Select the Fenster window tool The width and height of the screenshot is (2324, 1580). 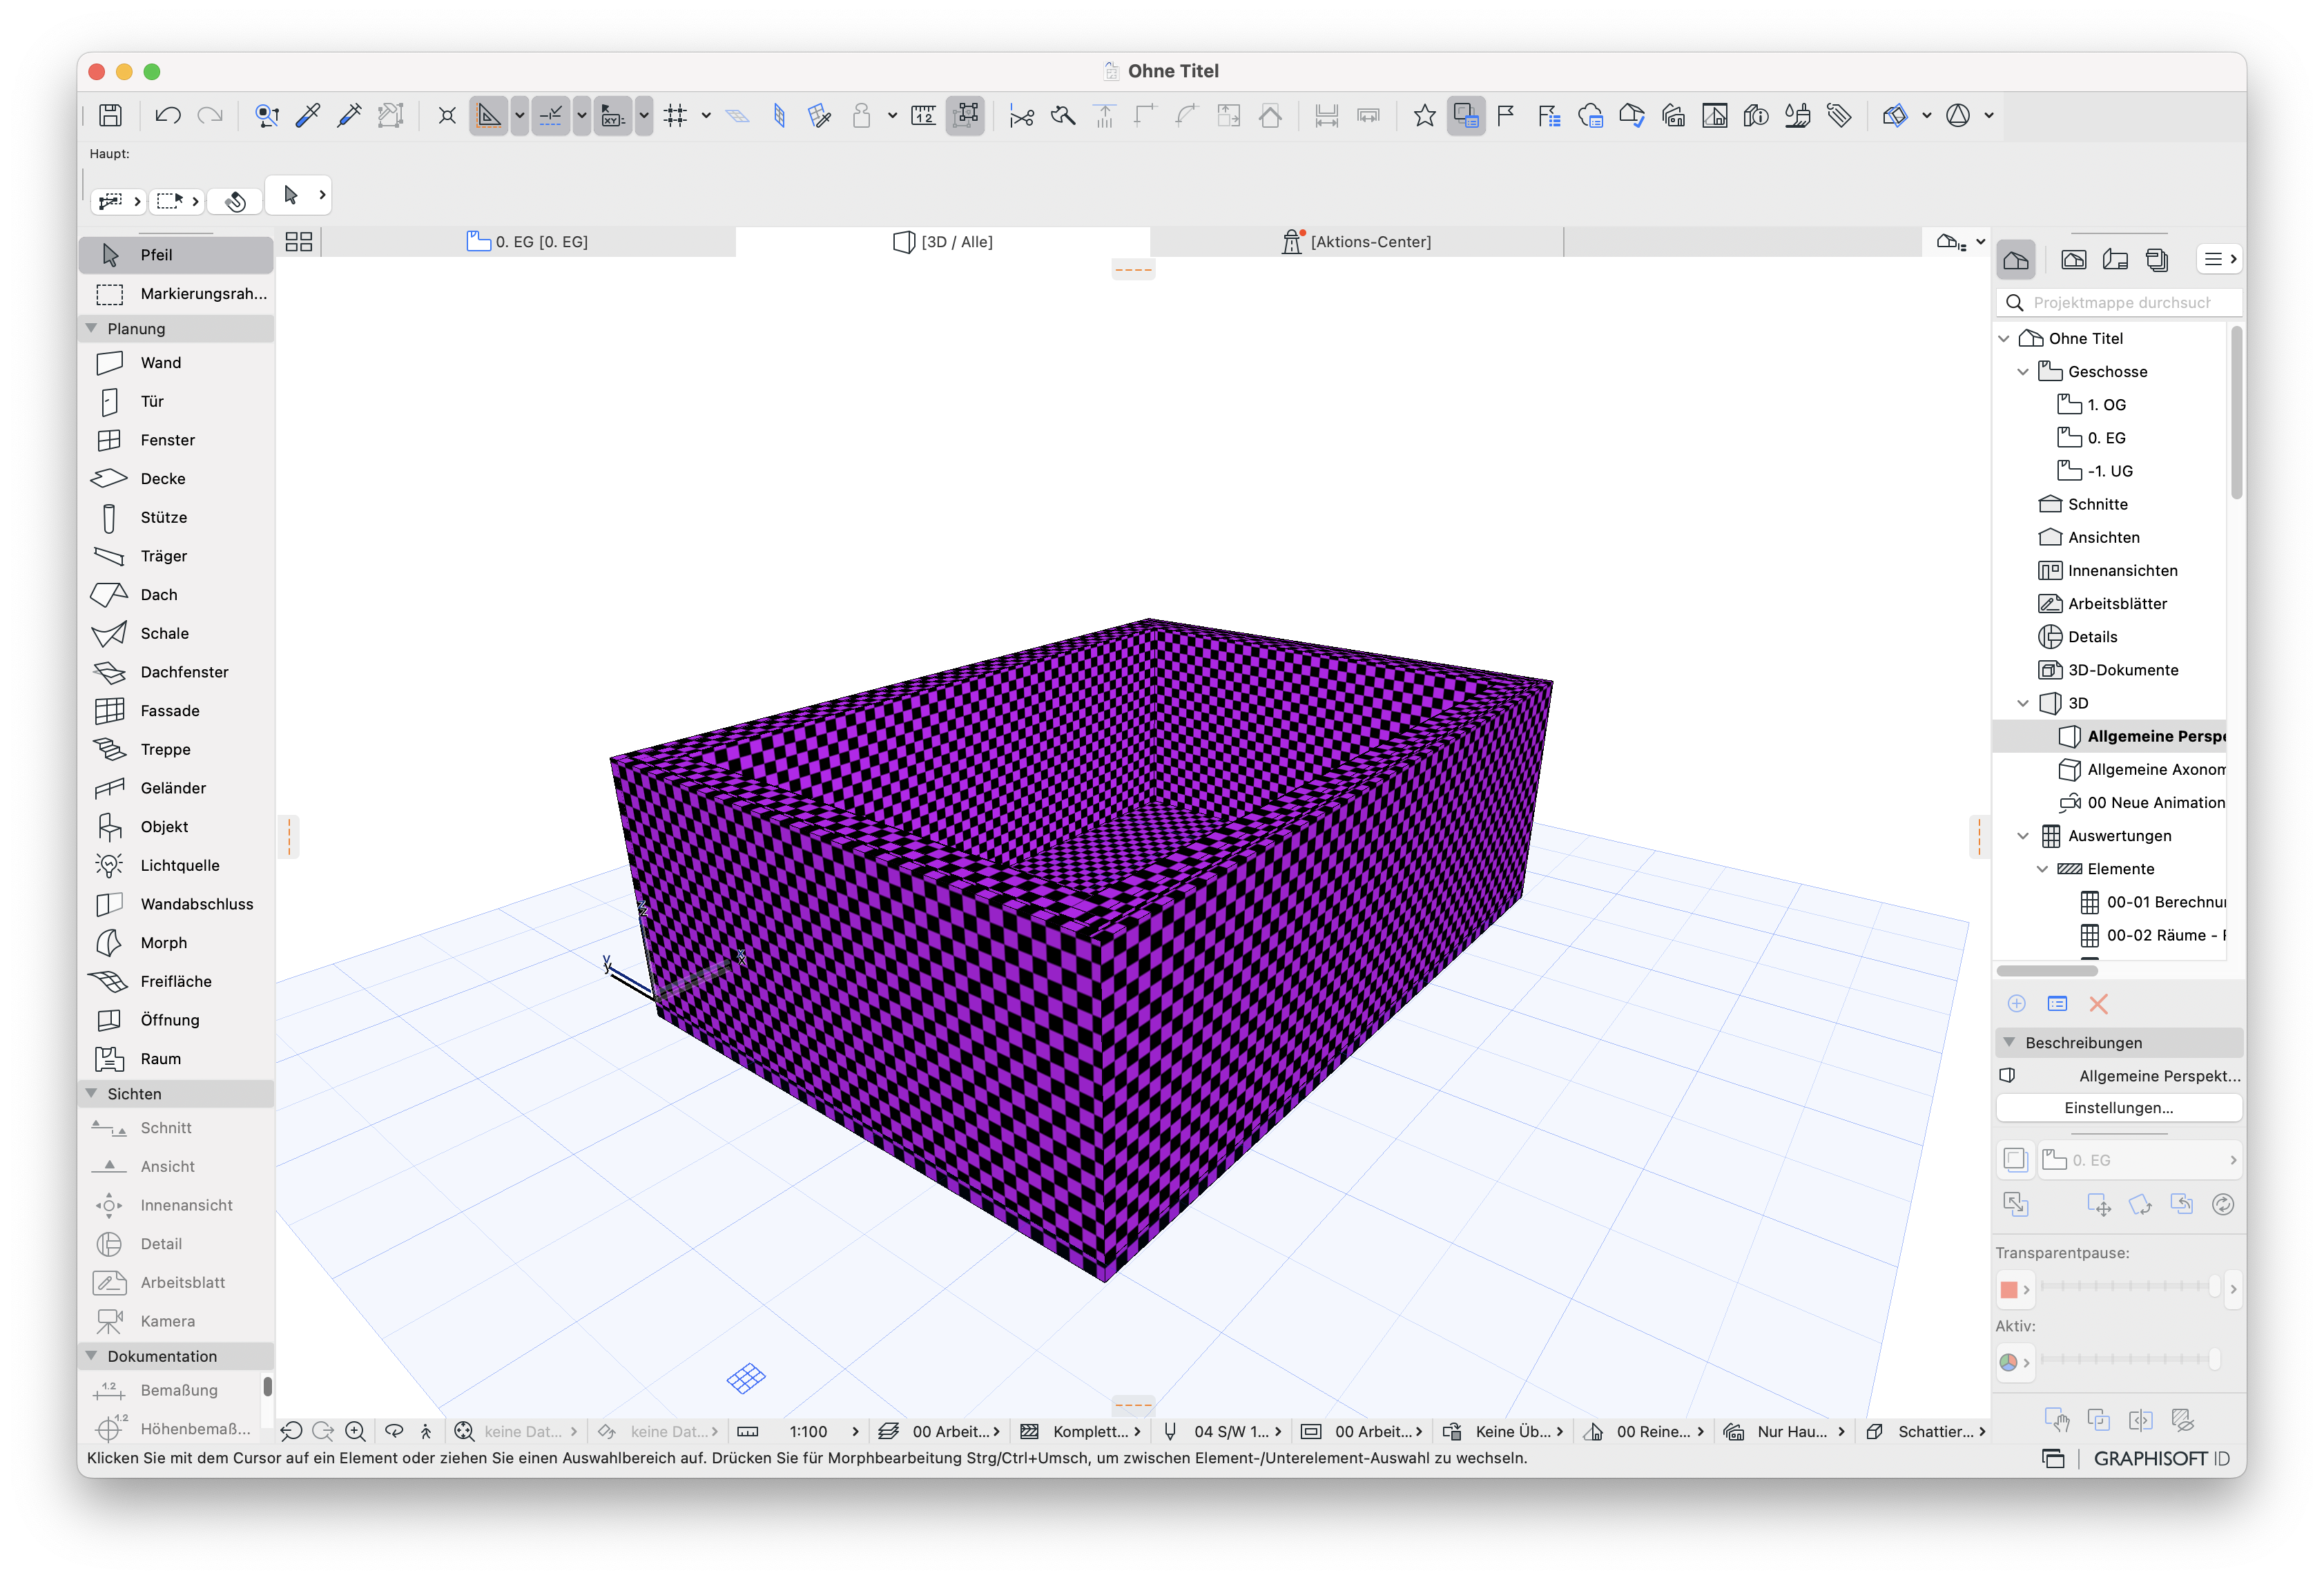point(176,440)
